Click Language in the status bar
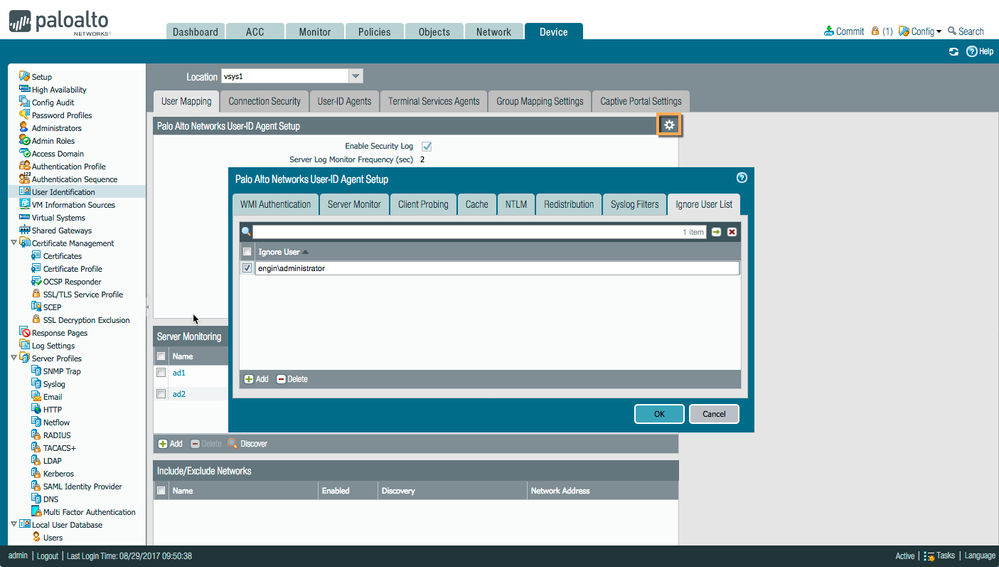999x567 pixels. click(x=979, y=556)
